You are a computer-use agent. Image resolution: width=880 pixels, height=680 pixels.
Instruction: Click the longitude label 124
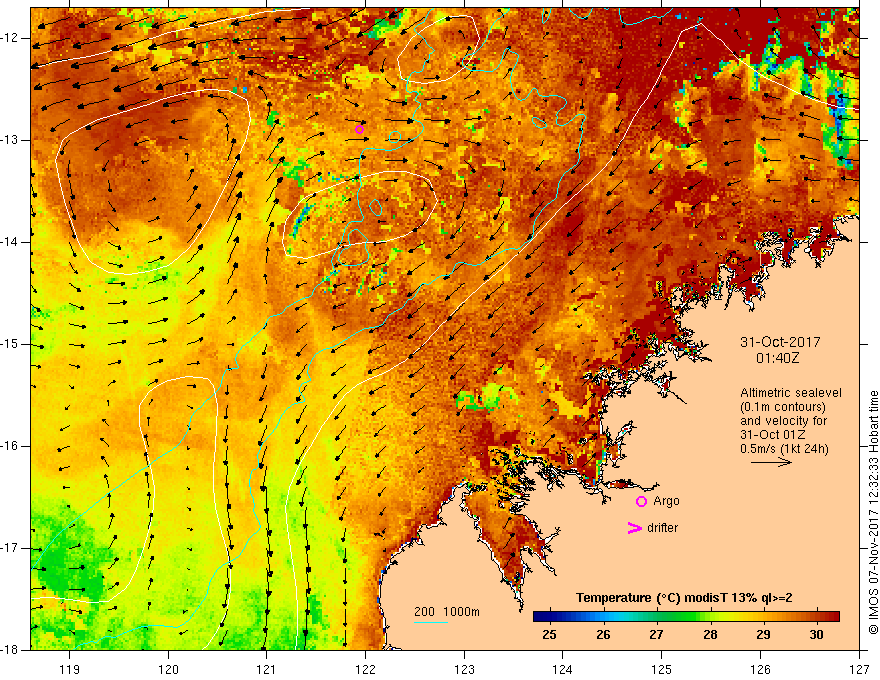[x=563, y=669]
